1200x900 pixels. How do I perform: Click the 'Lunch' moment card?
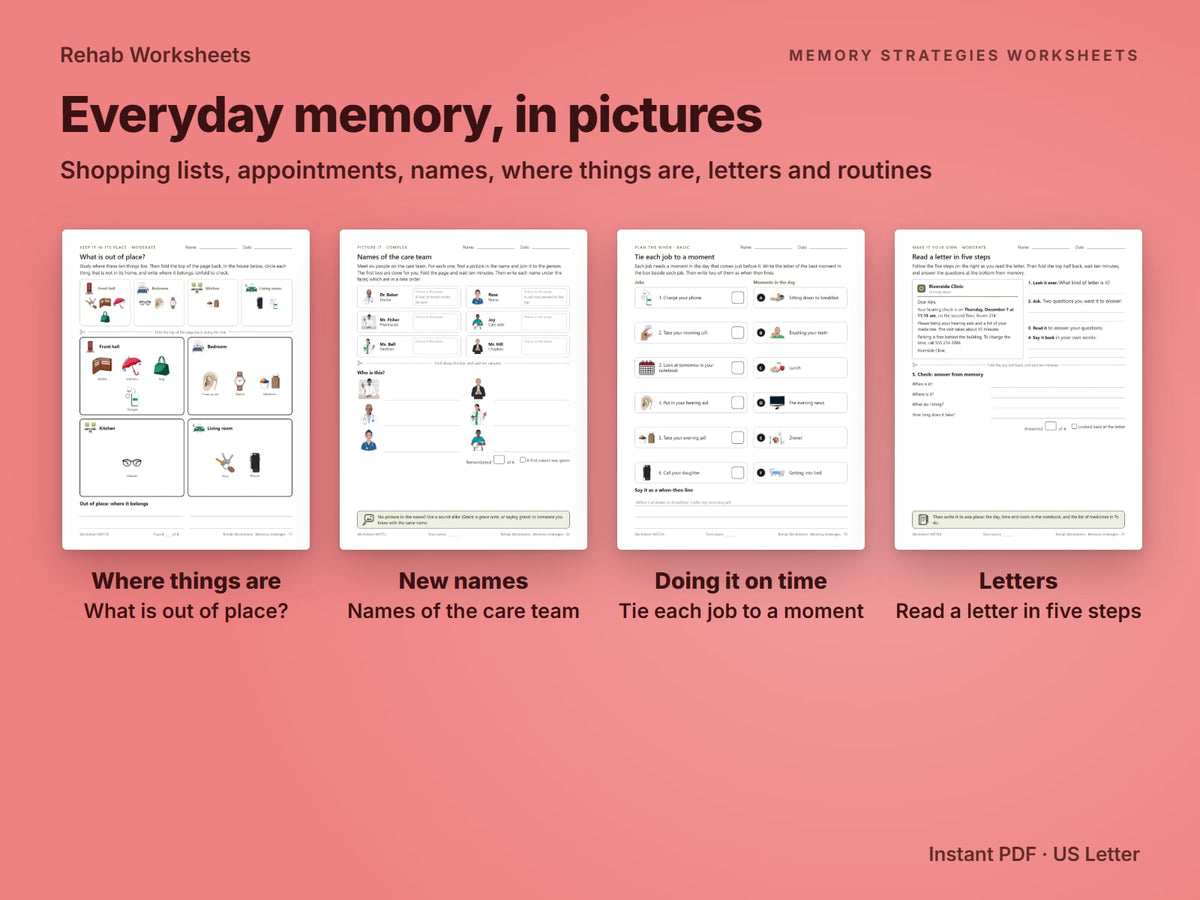point(800,368)
